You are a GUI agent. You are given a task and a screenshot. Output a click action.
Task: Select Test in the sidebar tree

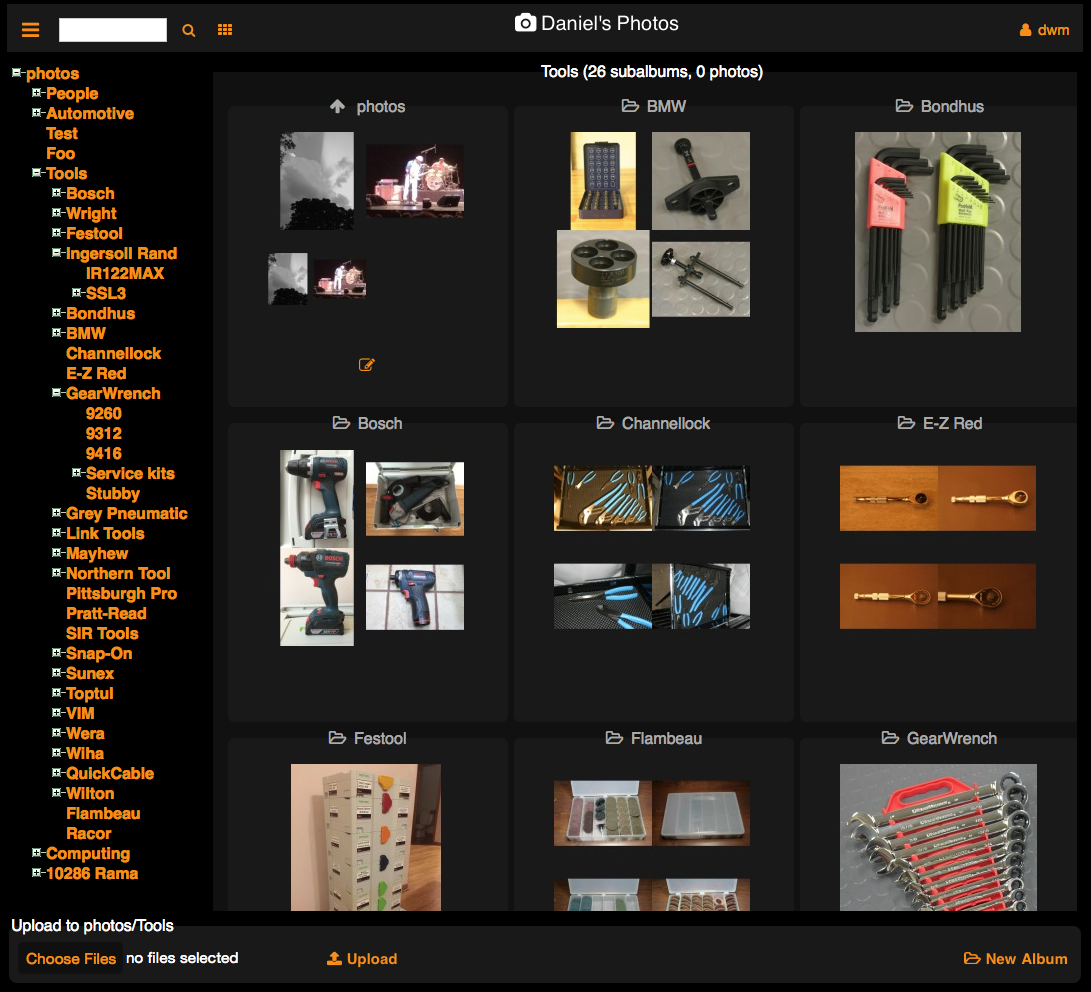pyautogui.click(x=62, y=134)
